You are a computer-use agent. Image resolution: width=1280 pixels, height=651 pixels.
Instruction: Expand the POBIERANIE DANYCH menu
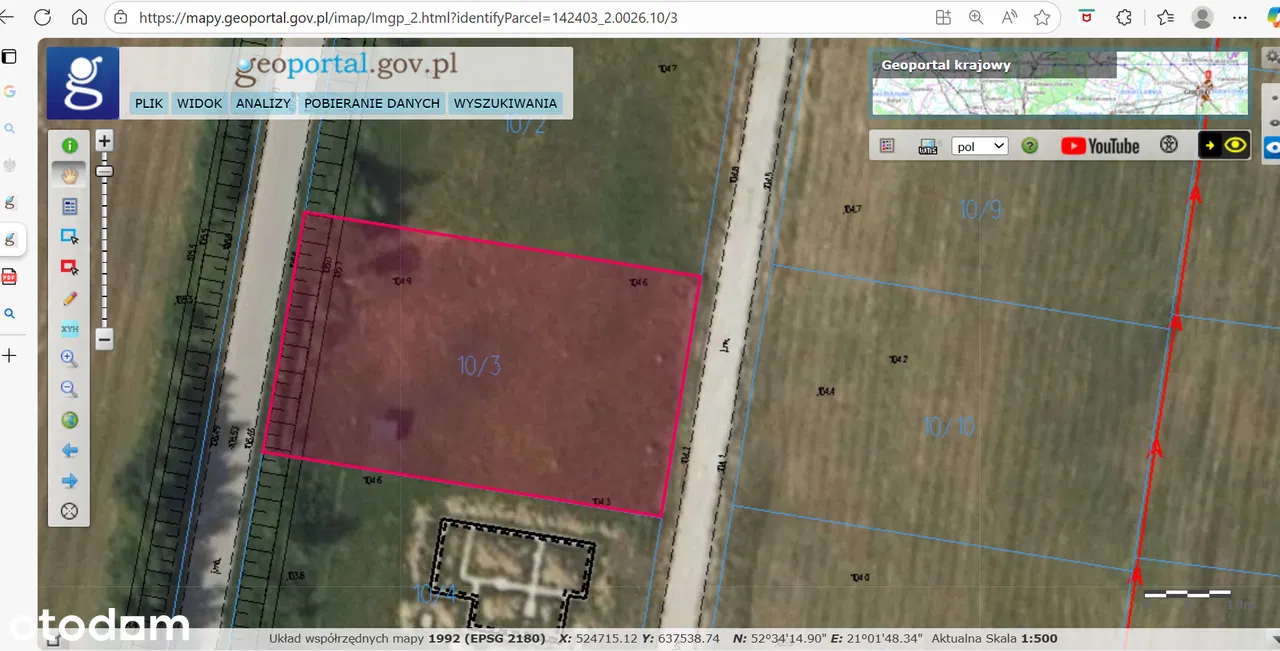[x=372, y=103]
